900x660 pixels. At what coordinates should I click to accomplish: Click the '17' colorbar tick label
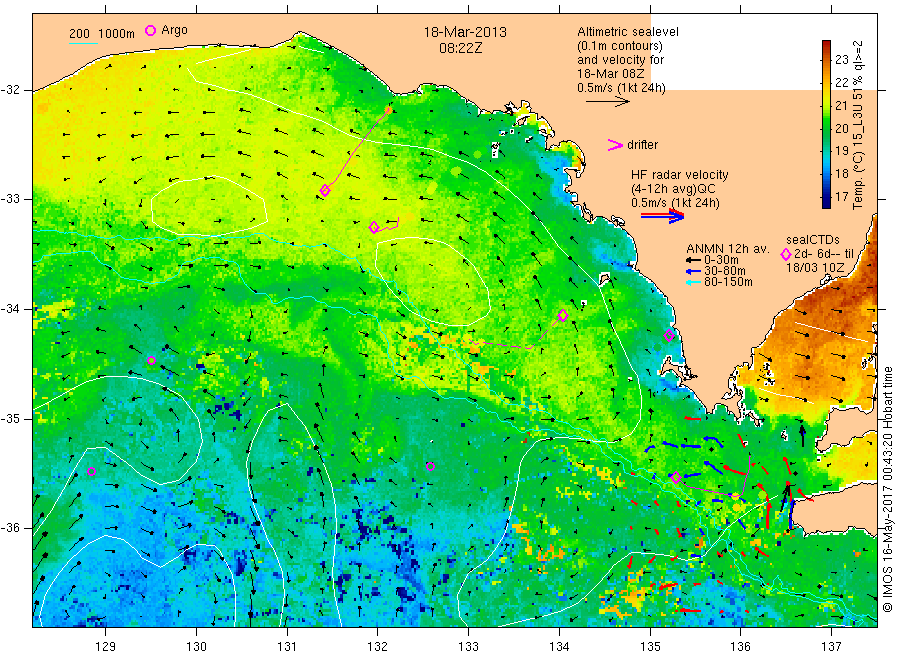pyautogui.click(x=841, y=197)
